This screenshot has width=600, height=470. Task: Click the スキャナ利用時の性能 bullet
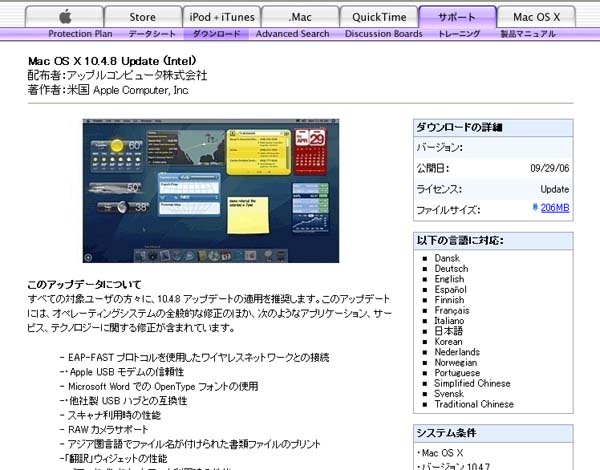pyautogui.click(x=110, y=415)
